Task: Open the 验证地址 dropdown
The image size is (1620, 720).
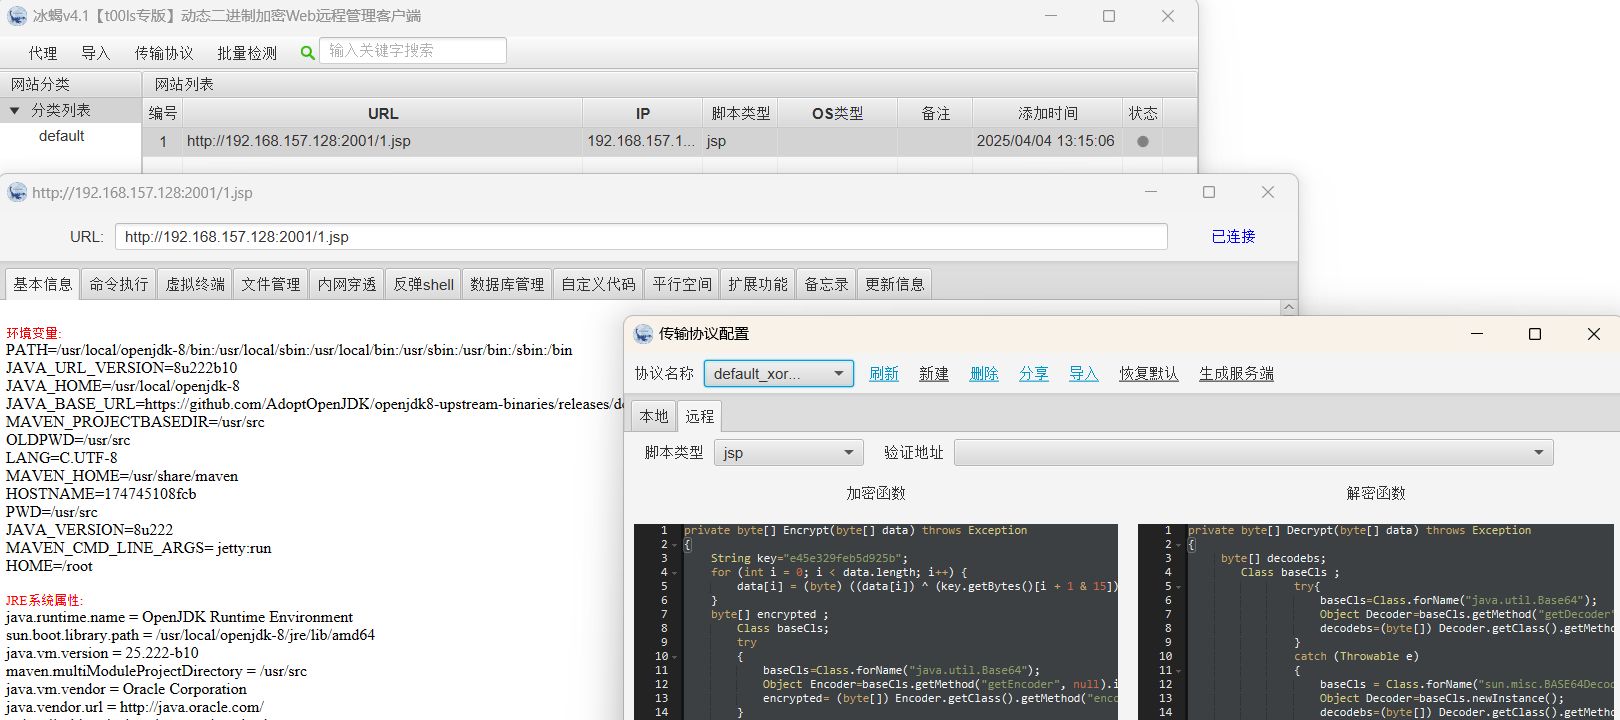Action: pos(1254,453)
